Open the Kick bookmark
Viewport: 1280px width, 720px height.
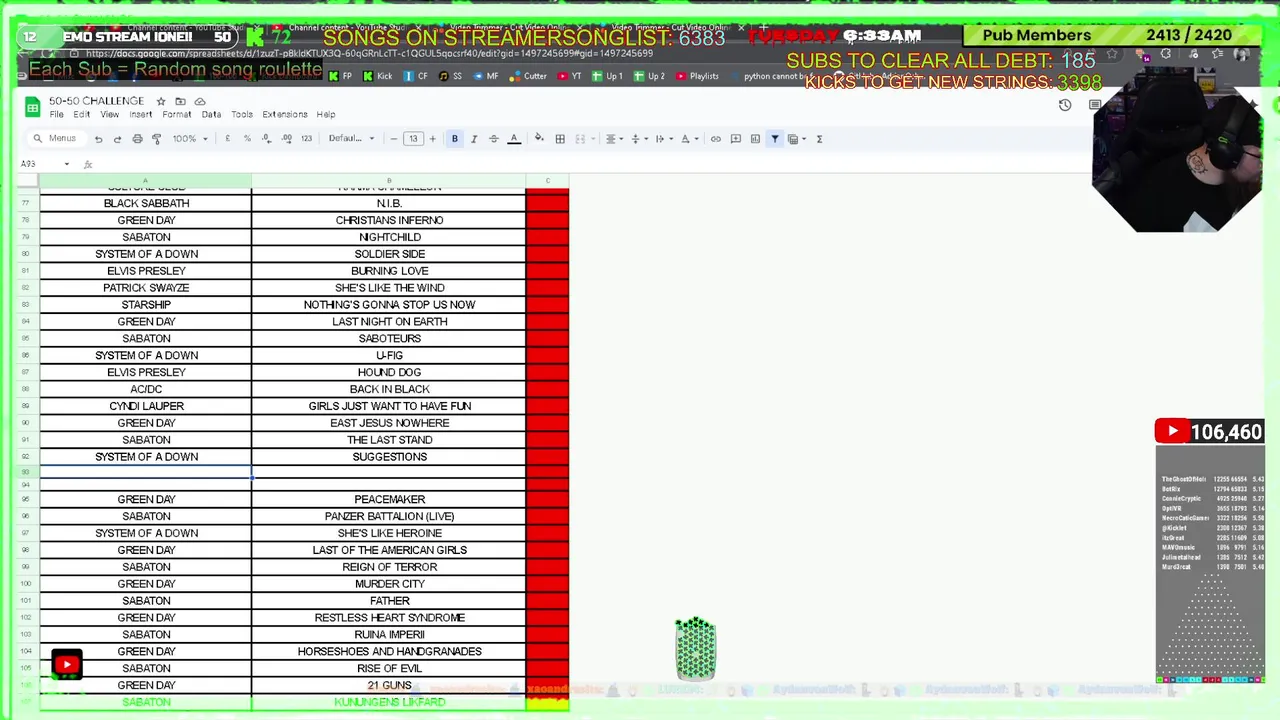click(x=377, y=76)
